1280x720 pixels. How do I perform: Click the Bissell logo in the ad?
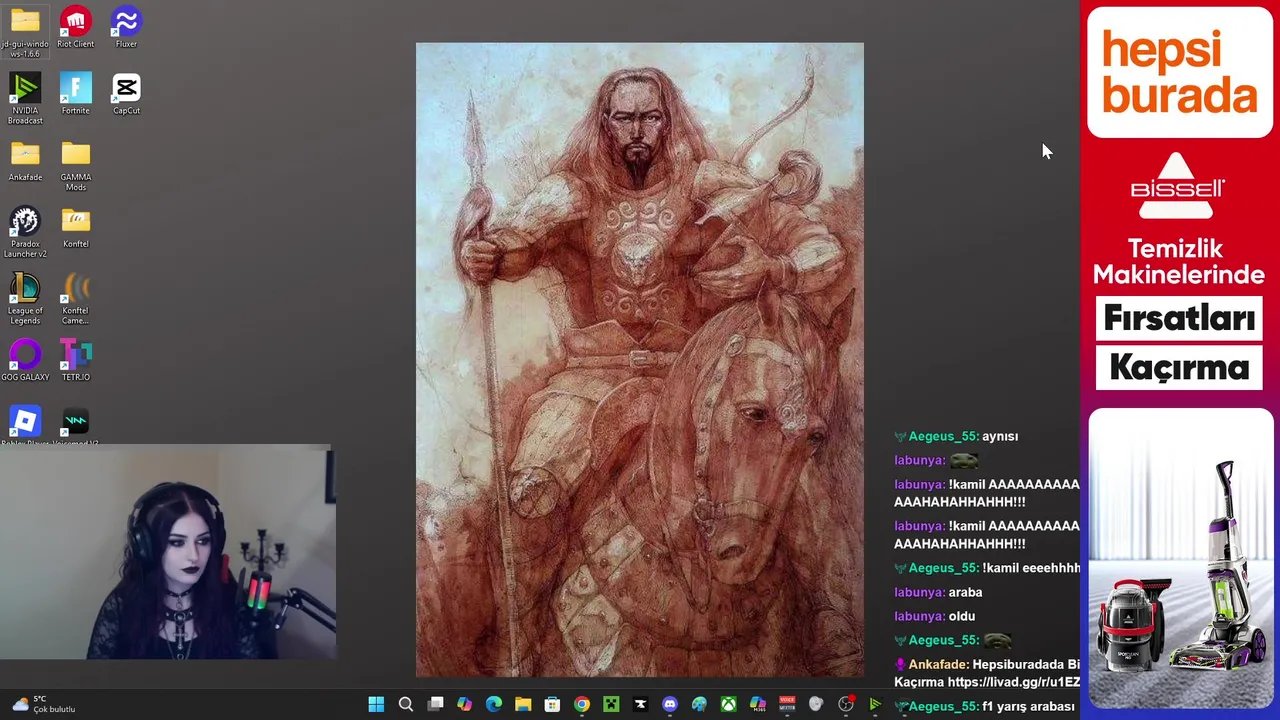pos(1178,186)
